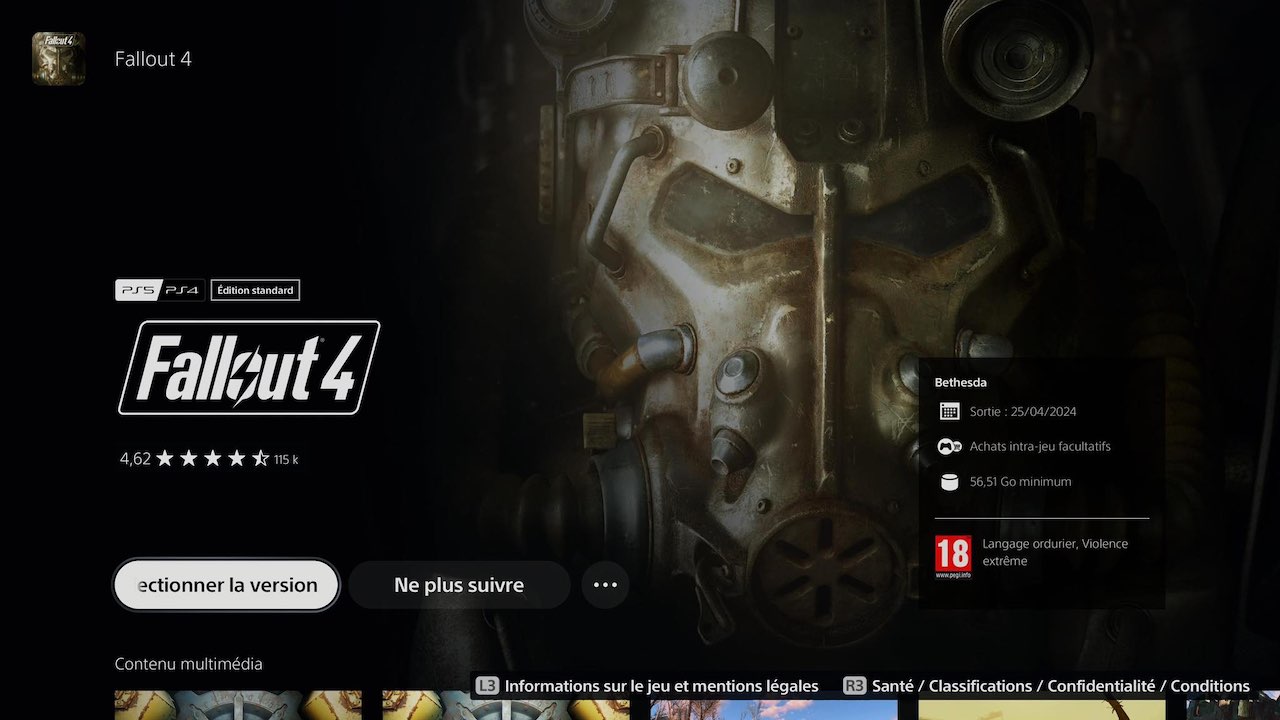Click Ne plus suivre button
Viewport: 1280px width, 720px height.
point(459,585)
